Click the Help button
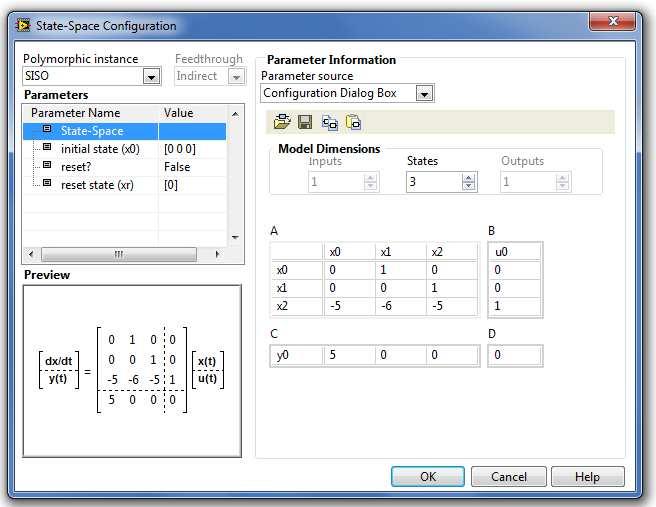Image resolution: width=656 pixels, height=507 pixels. click(587, 476)
